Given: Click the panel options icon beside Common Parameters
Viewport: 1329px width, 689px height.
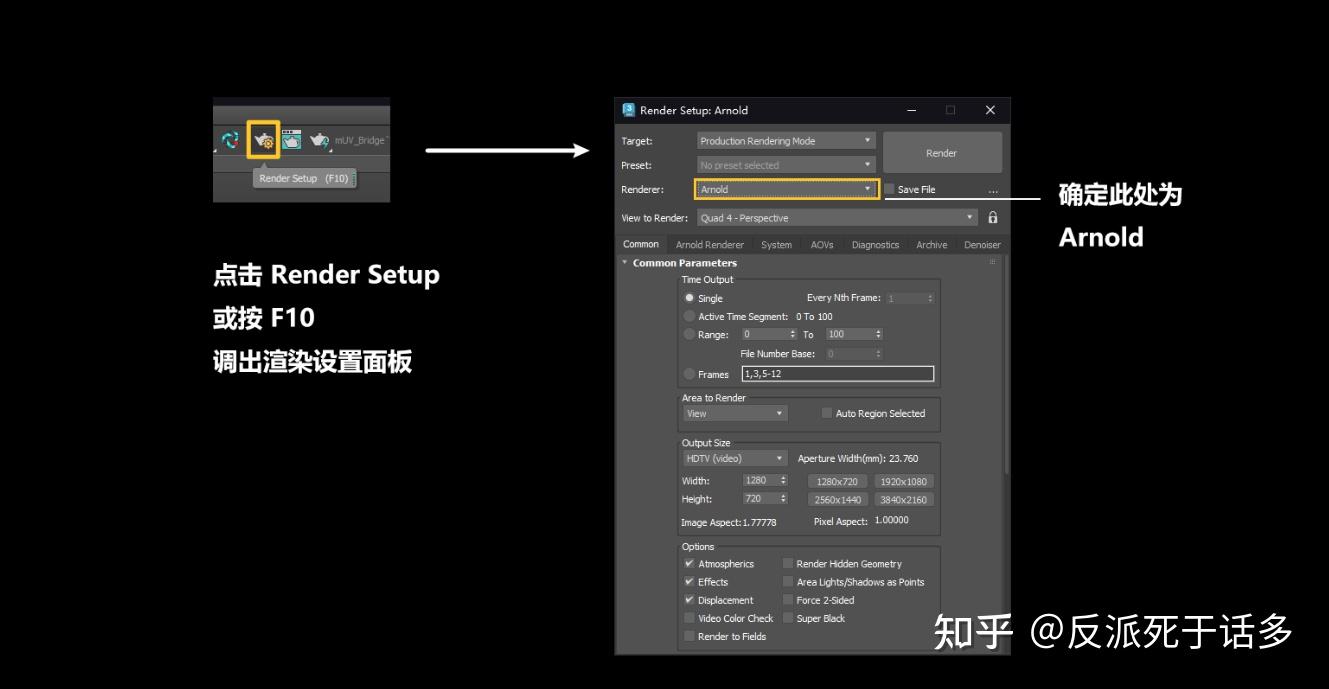Looking at the screenshot, I should coord(991,260).
